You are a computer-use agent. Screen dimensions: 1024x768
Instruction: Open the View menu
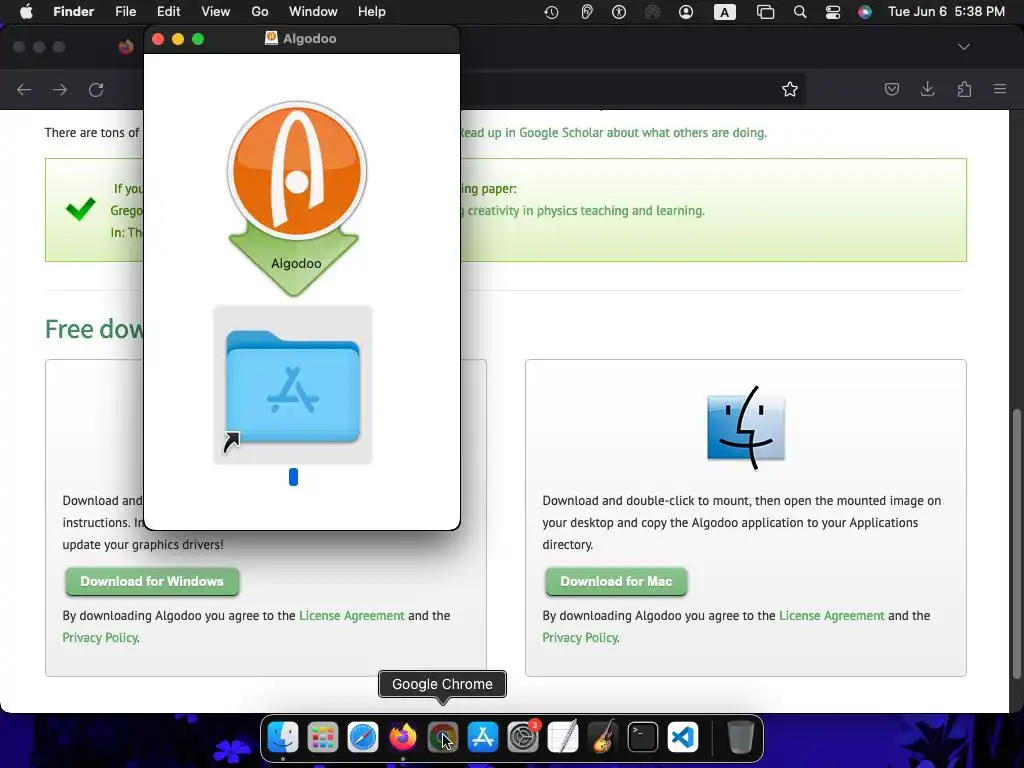coord(216,12)
